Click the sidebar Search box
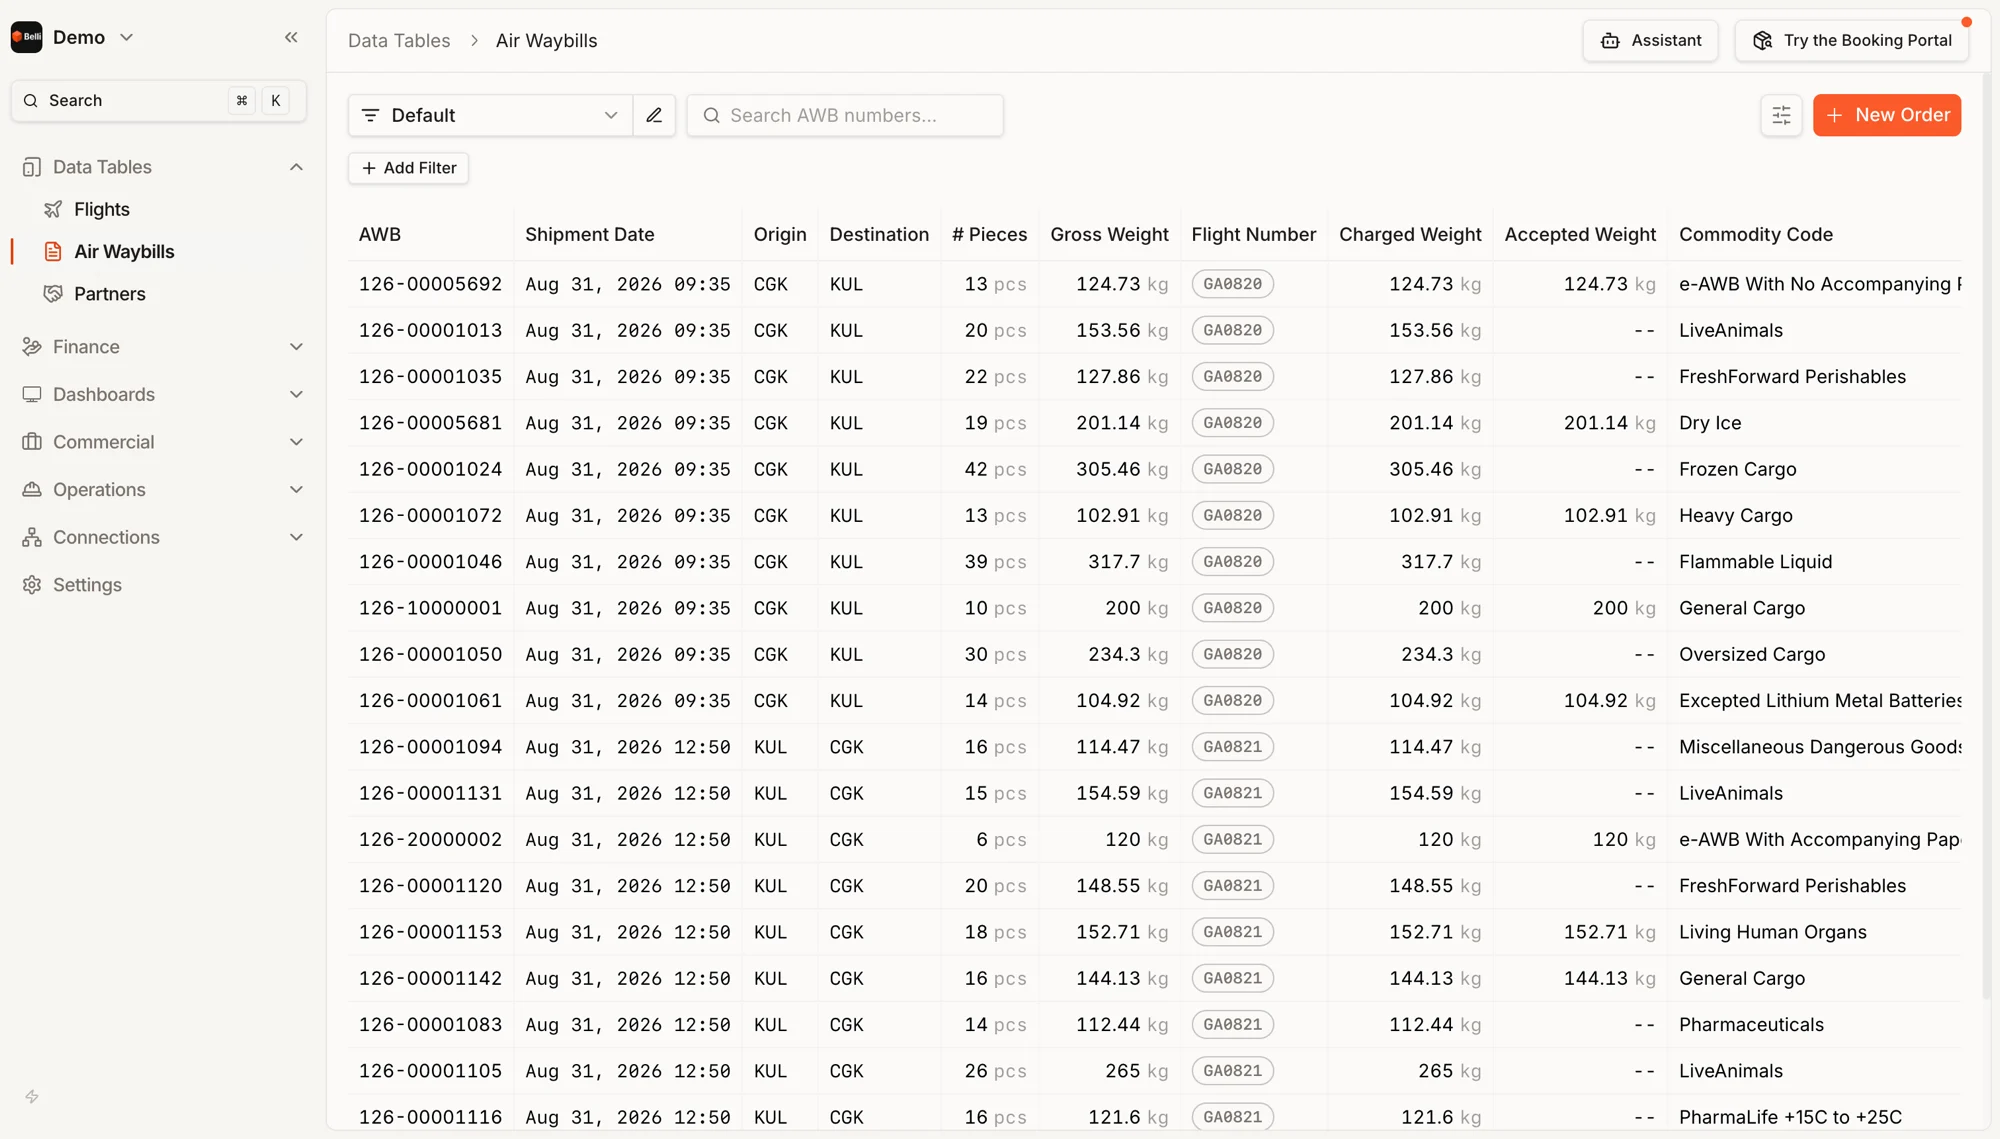2000x1139 pixels. (159, 100)
